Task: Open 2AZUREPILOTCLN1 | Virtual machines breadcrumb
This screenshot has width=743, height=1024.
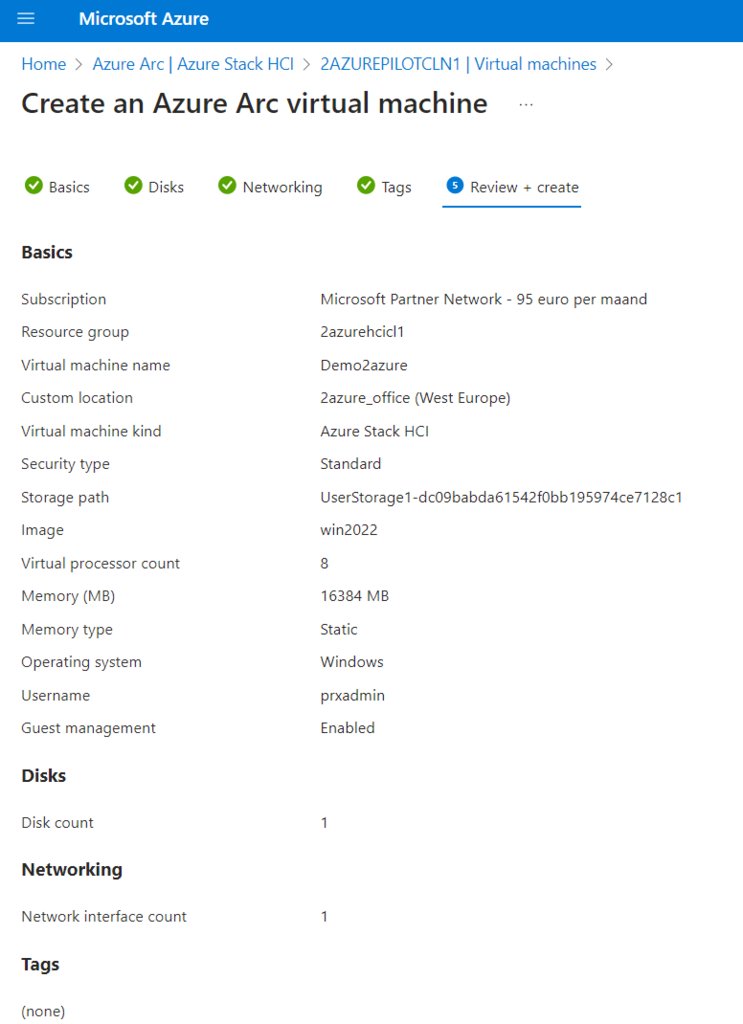Action: click(x=458, y=64)
